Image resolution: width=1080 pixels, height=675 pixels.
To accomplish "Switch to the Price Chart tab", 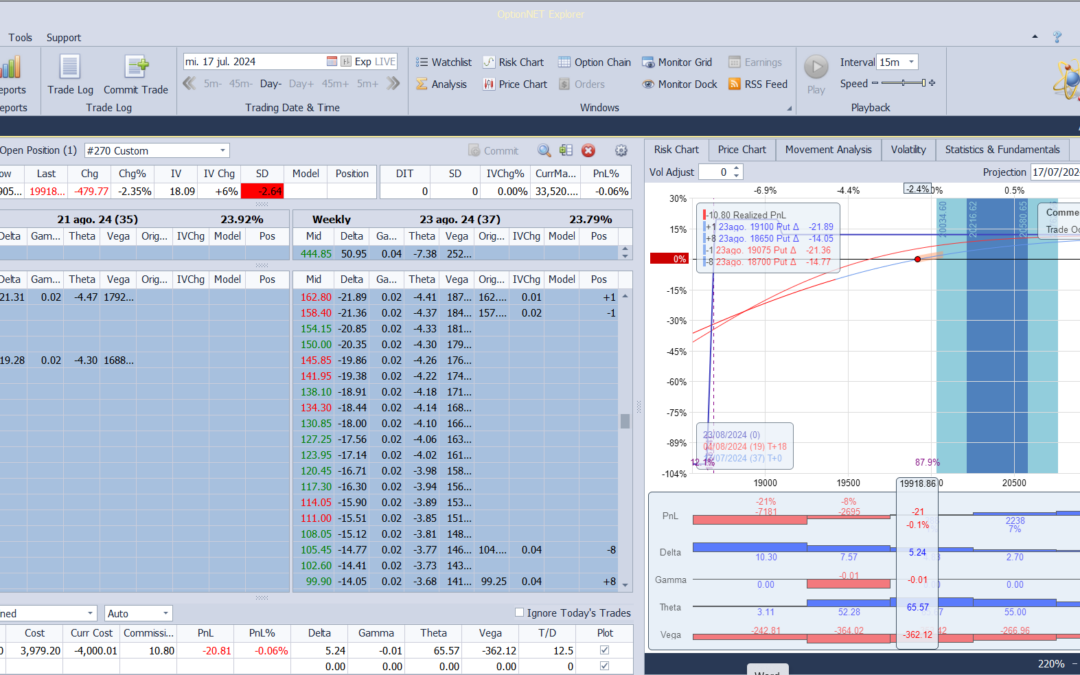I will pyautogui.click(x=741, y=149).
